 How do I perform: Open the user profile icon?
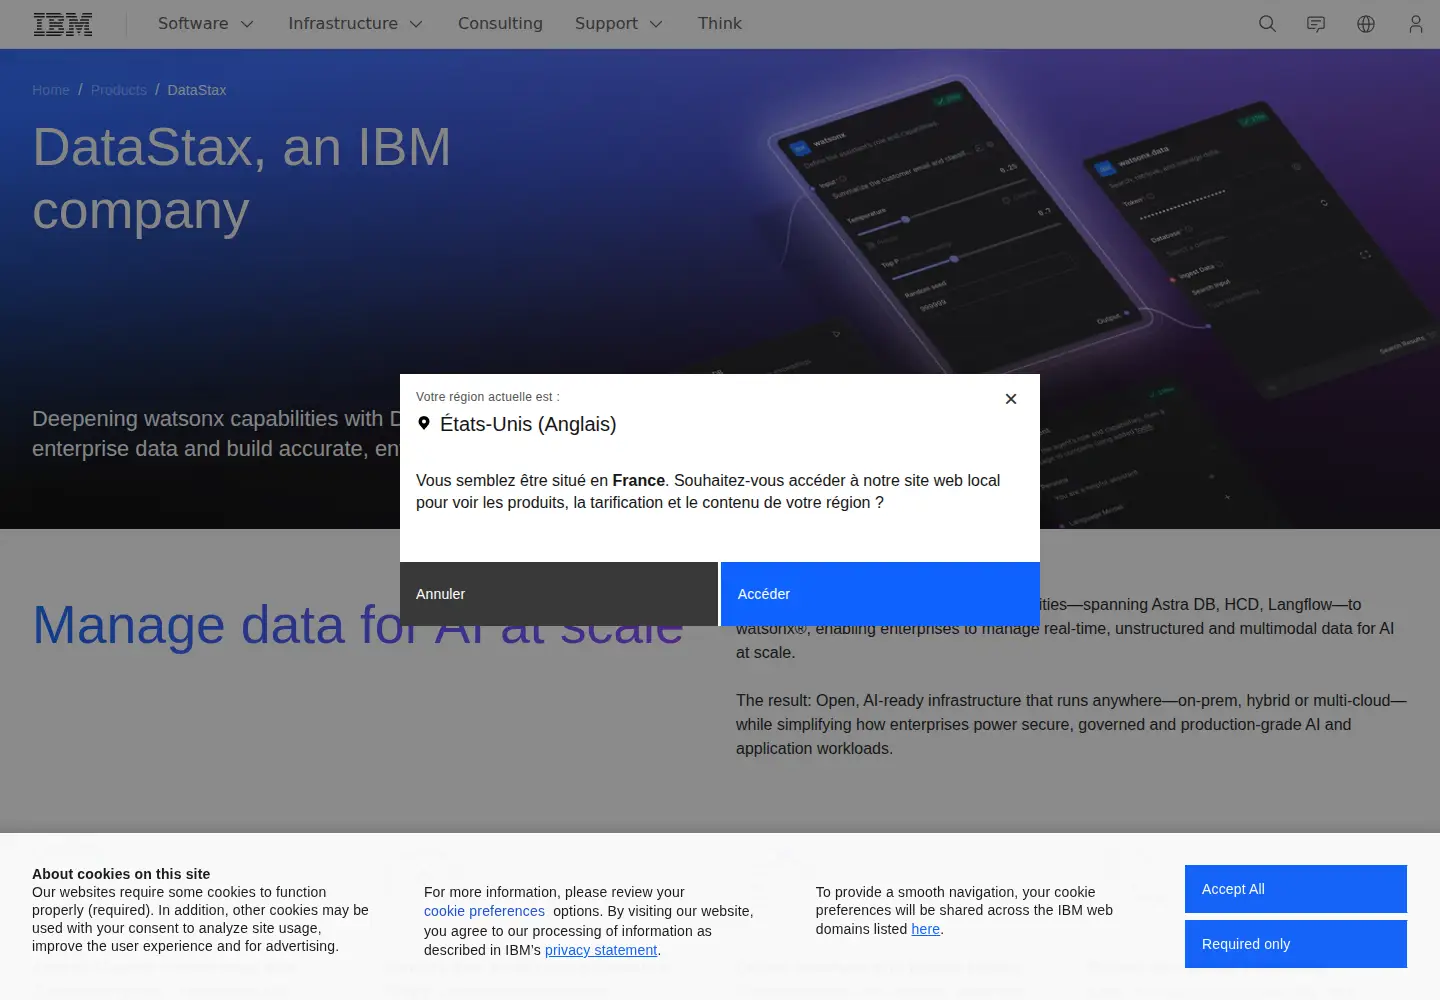1415,24
